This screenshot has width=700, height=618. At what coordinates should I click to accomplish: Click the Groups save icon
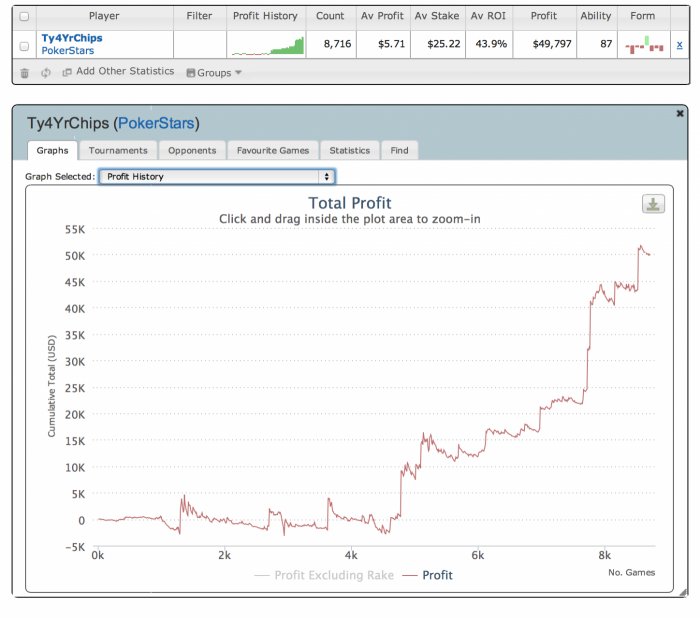(191, 73)
